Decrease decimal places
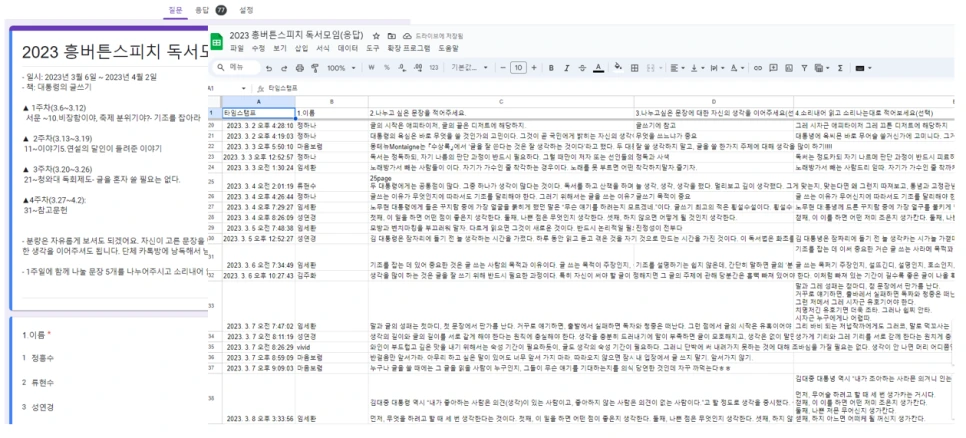The height and width of the screenshot is (438, 966). click(x=402, y=68)
